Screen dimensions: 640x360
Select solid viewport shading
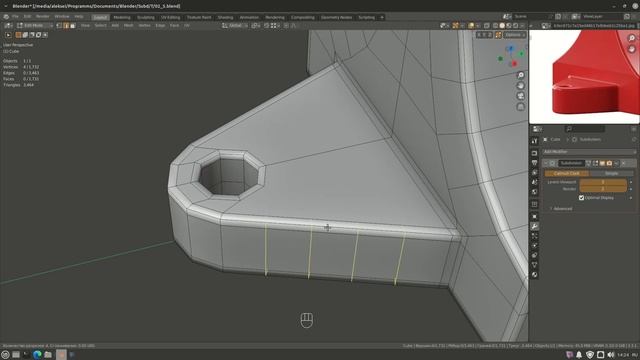502,25
